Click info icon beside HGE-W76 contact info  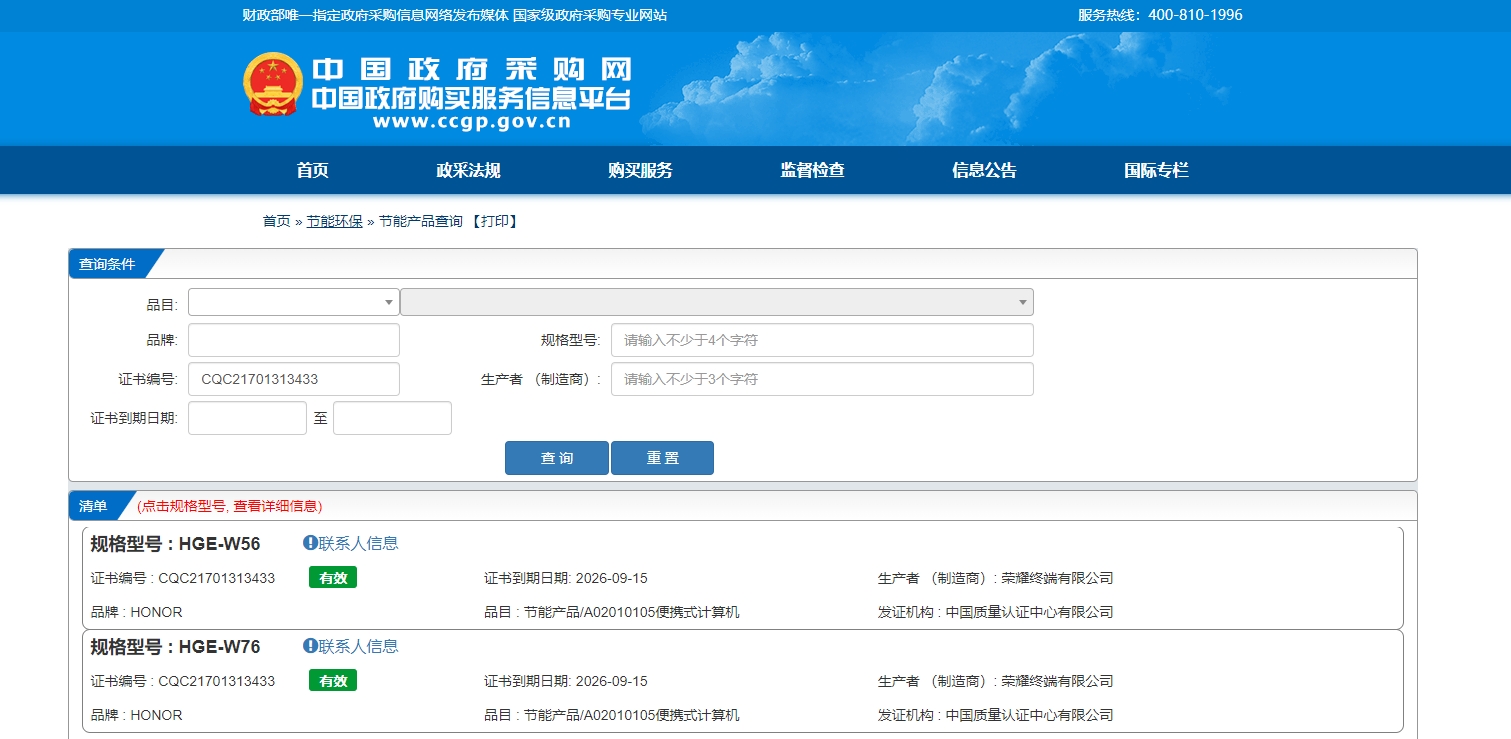click(310, 646)
